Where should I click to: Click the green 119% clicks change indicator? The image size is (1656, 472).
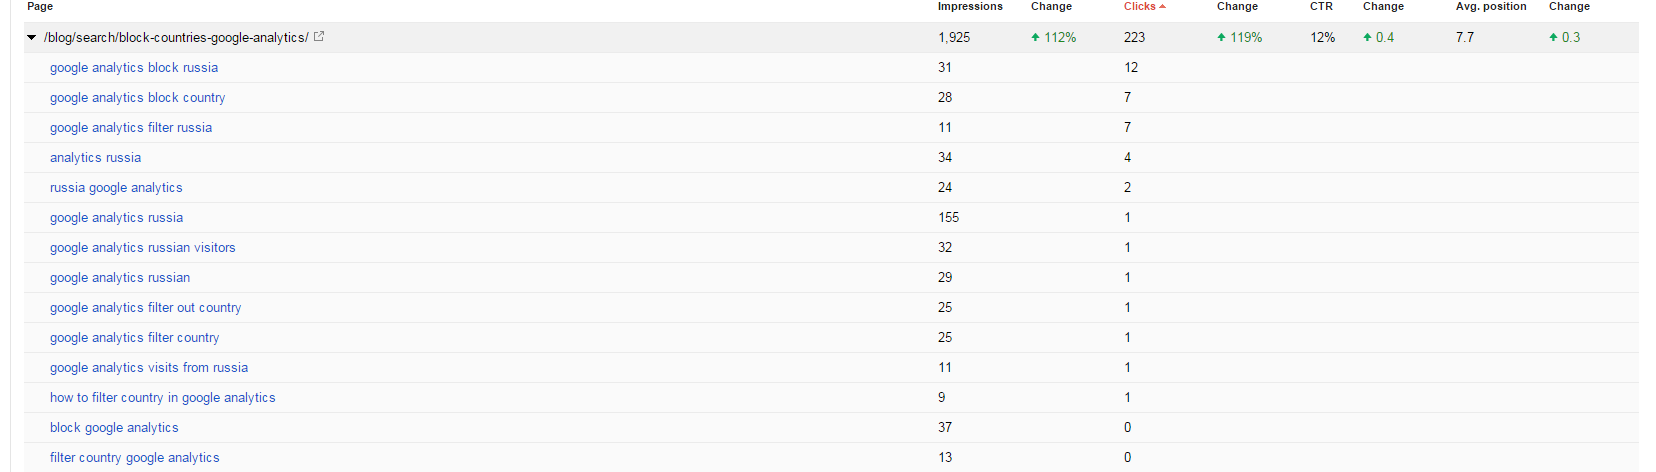pos(1240,38)
